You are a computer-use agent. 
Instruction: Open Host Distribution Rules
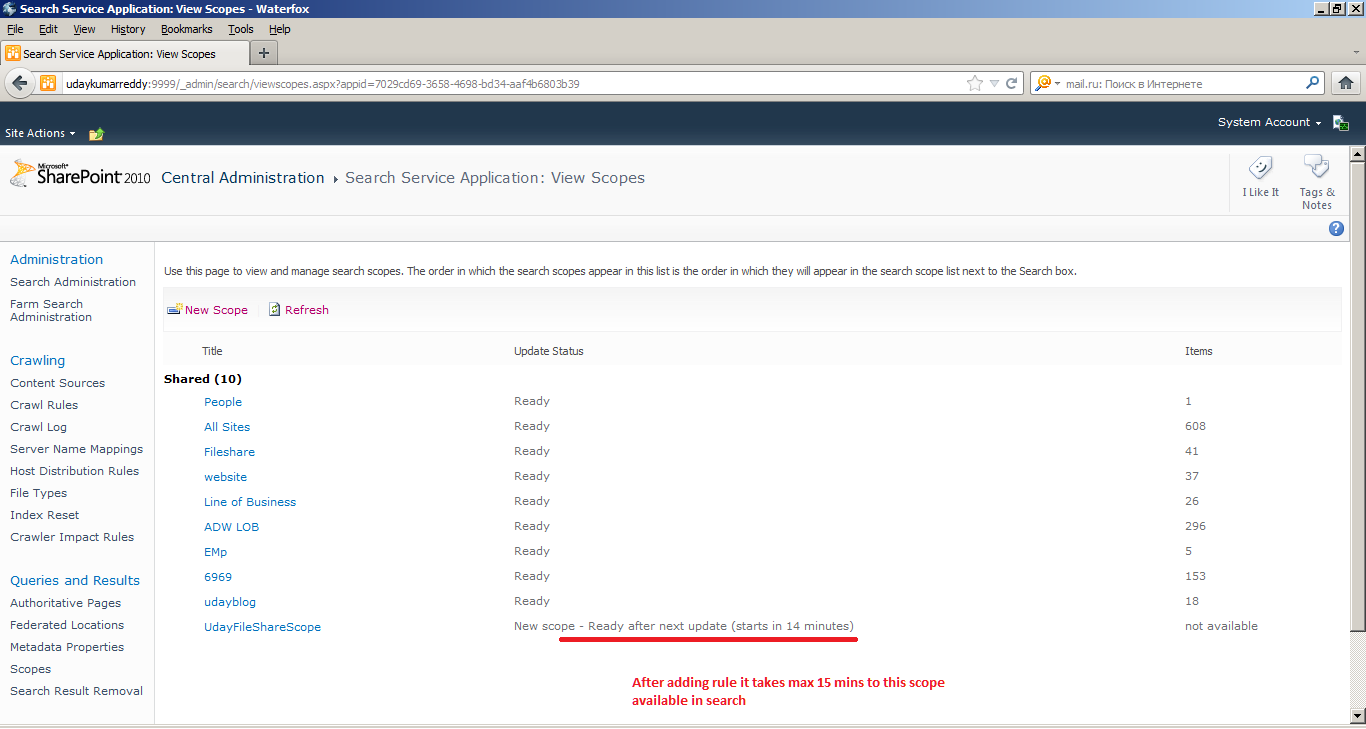click(74, 471)
